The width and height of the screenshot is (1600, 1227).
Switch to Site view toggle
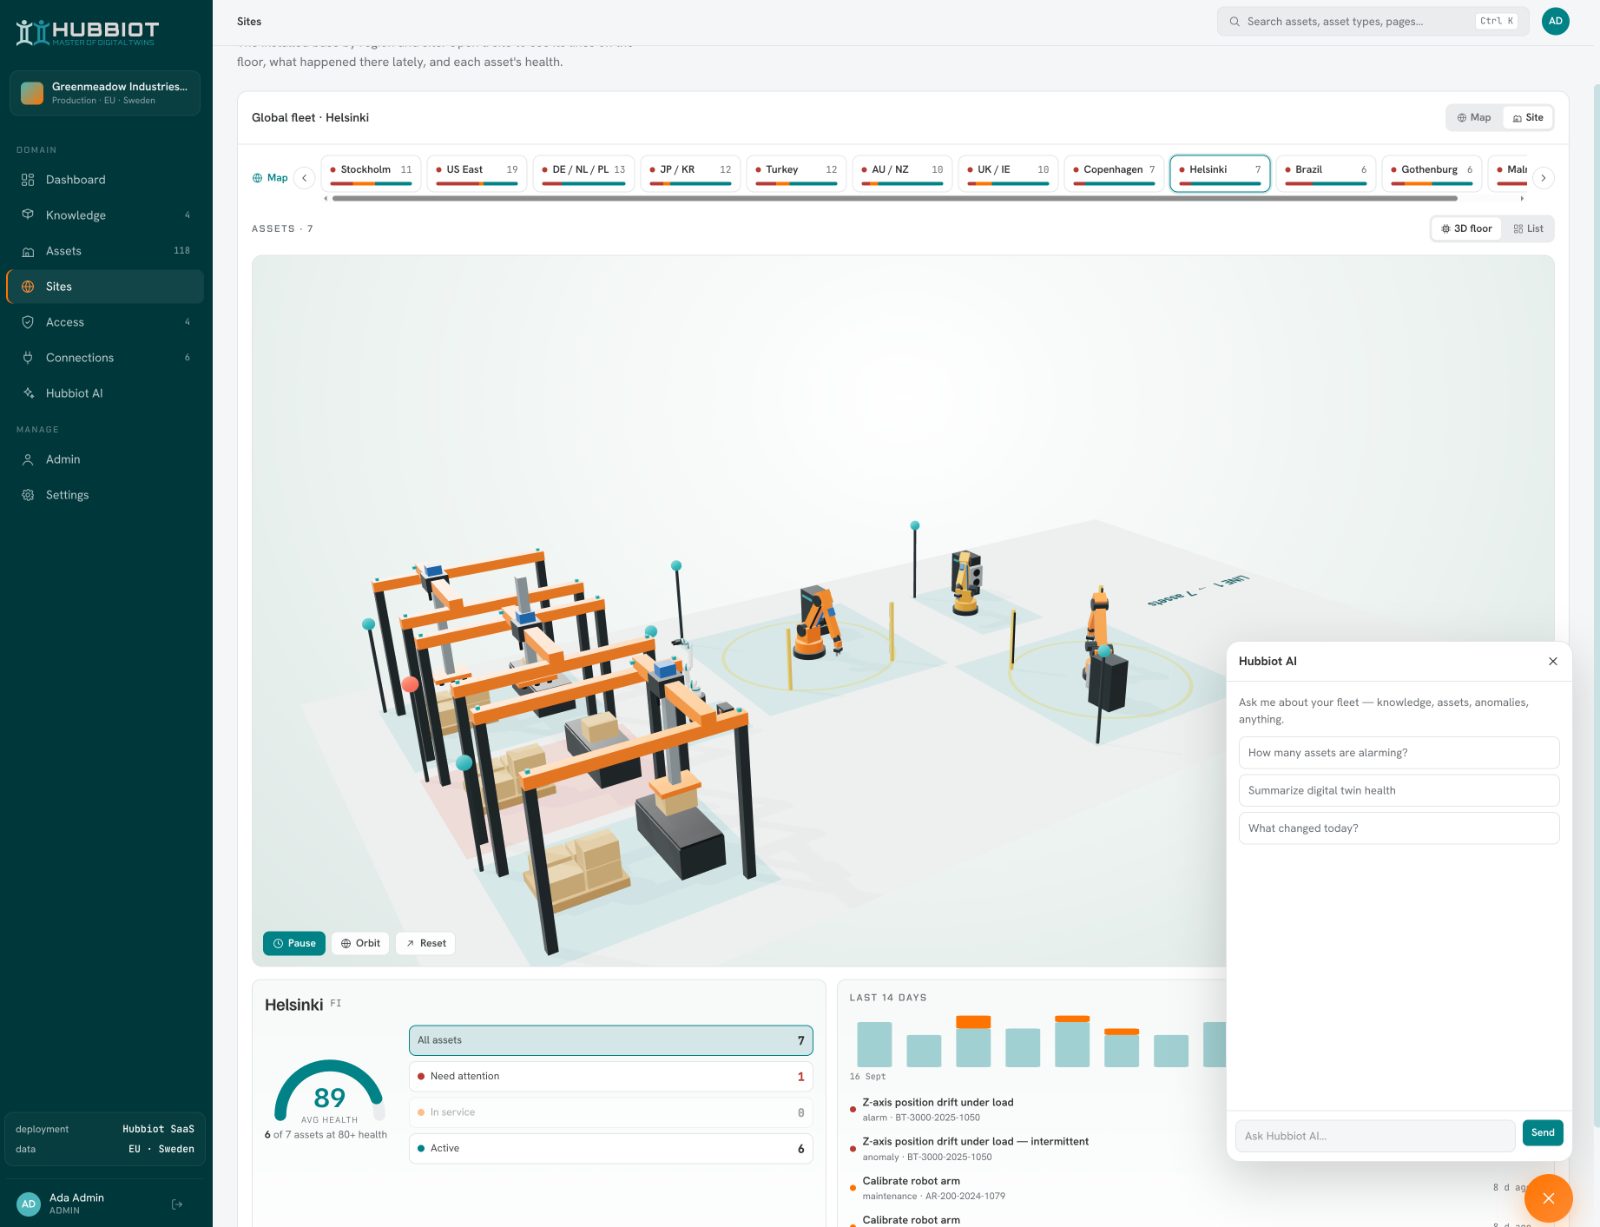(x=1527, y=118)
